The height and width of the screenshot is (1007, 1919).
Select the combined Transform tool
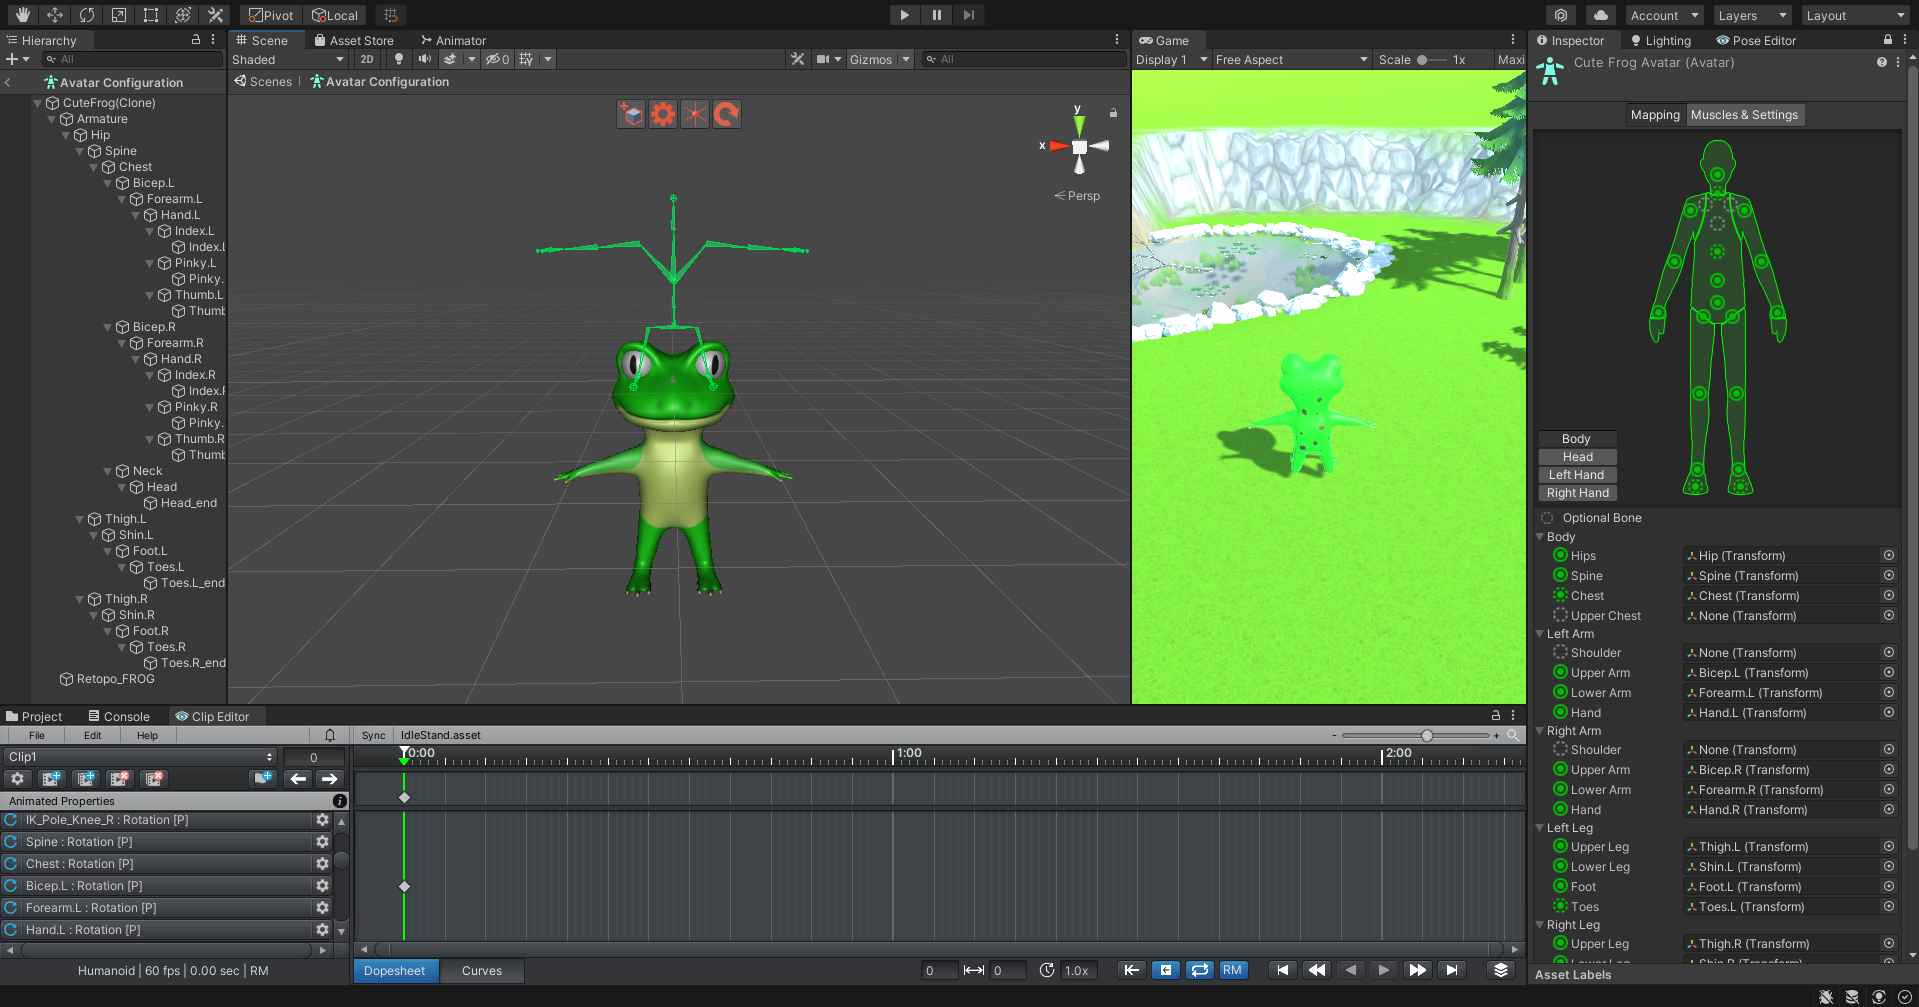183,15
